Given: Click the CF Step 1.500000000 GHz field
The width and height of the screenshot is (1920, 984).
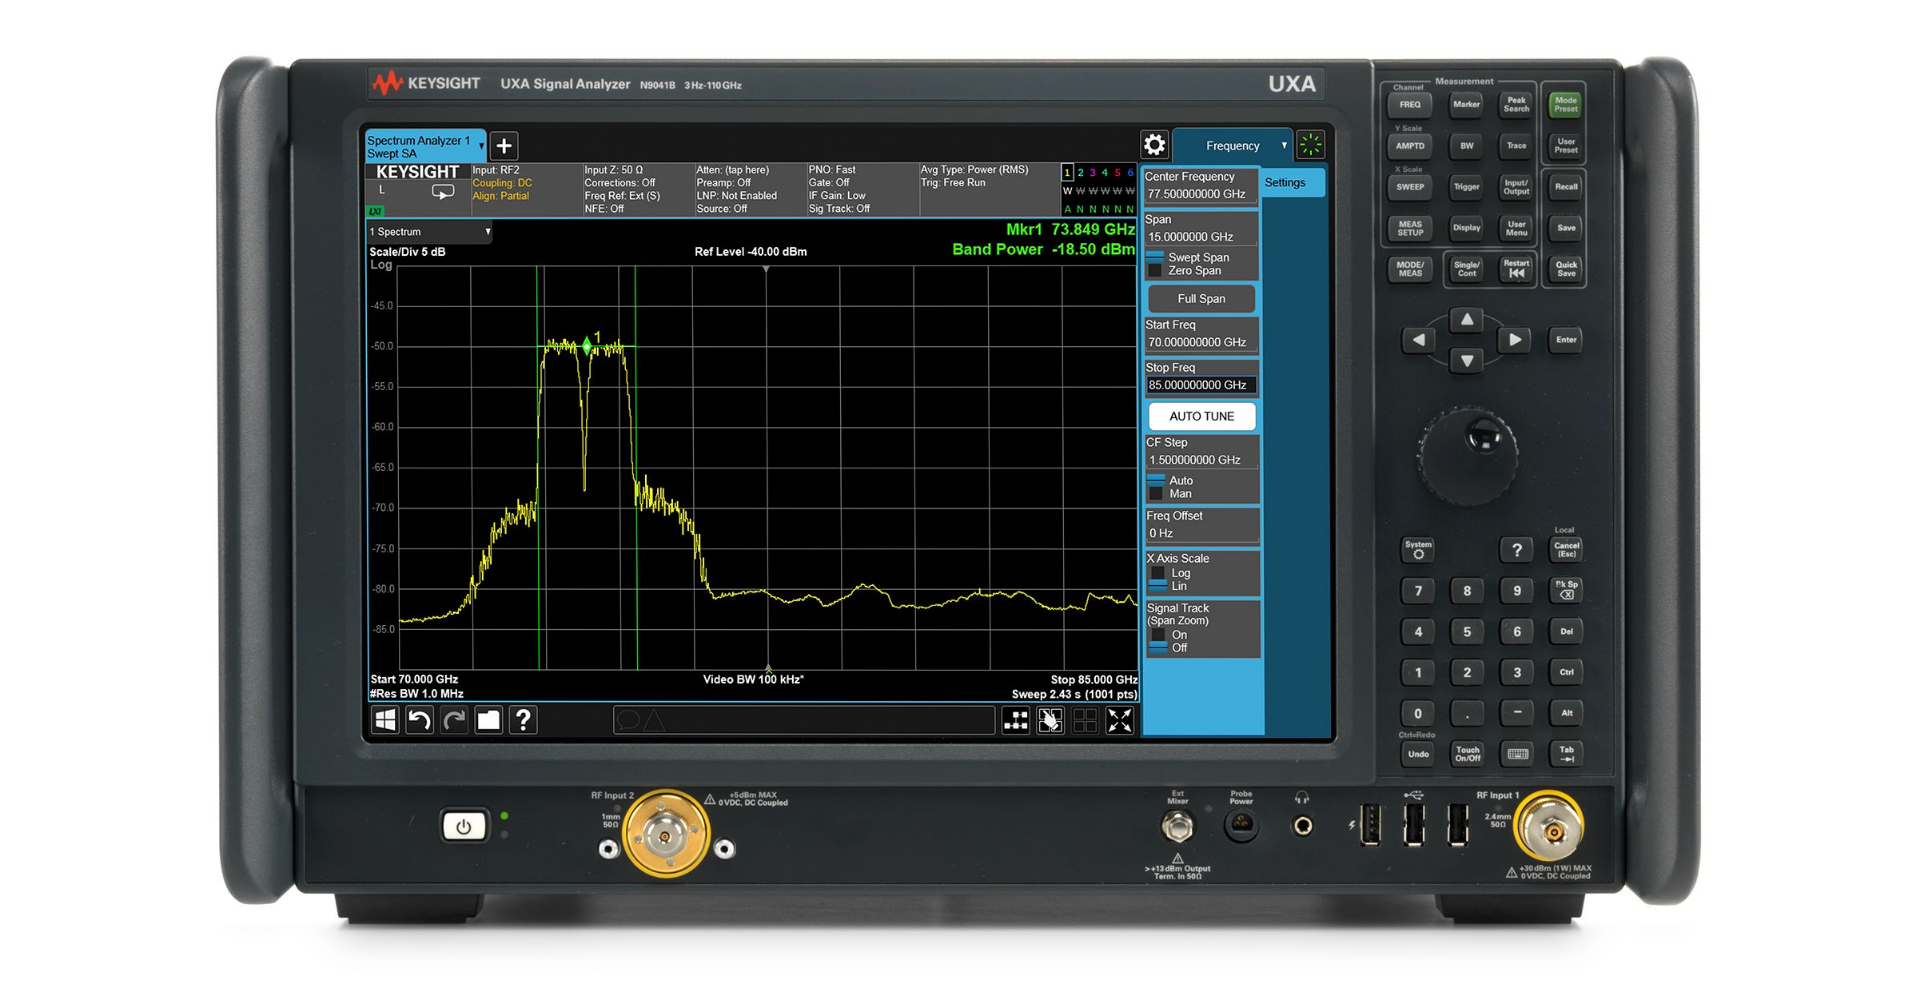Looking at the screenshot, I should point(1201,460).
